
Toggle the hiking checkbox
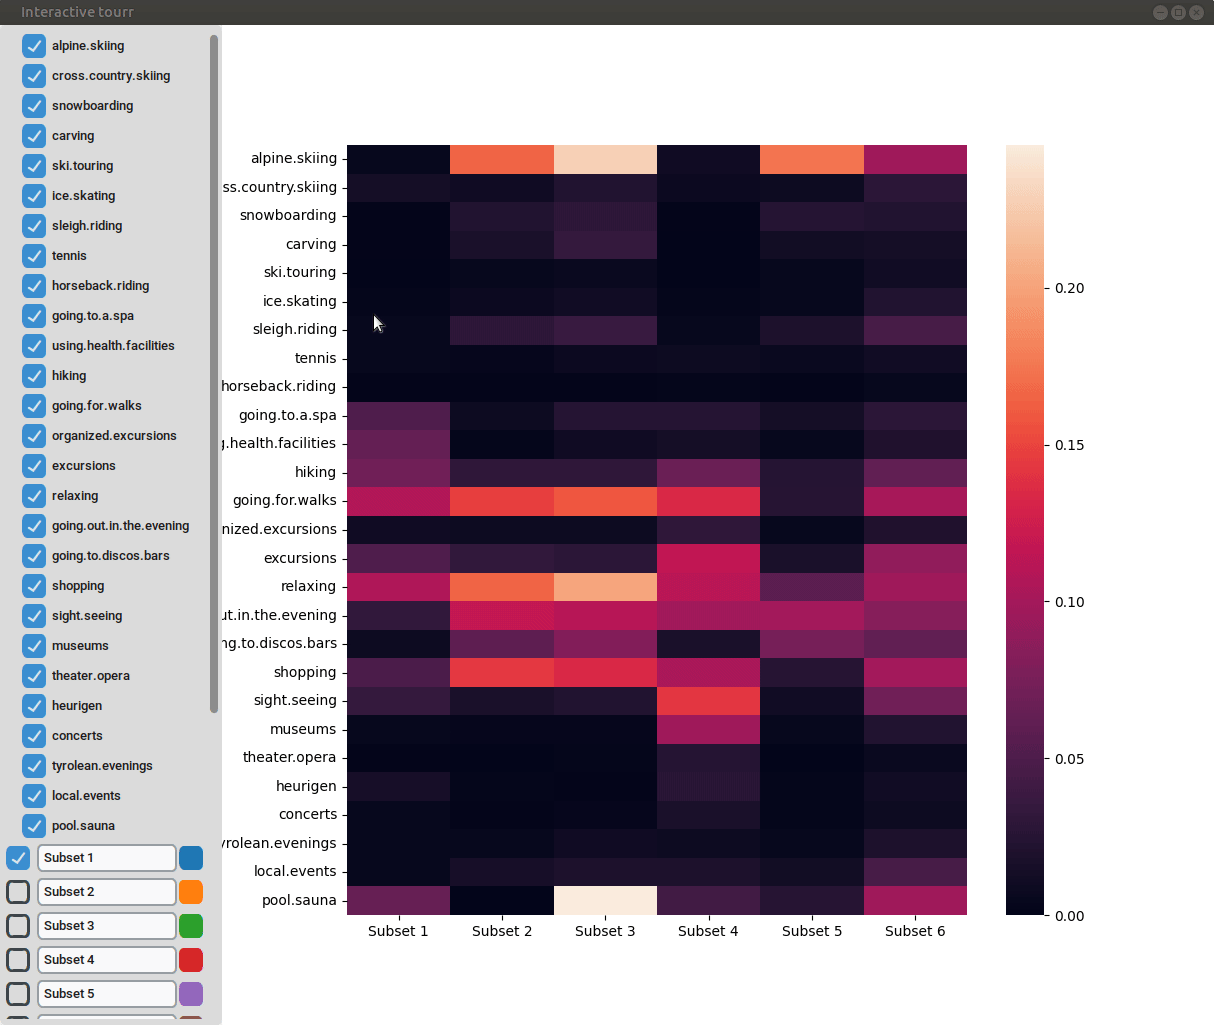pos(34,376)
